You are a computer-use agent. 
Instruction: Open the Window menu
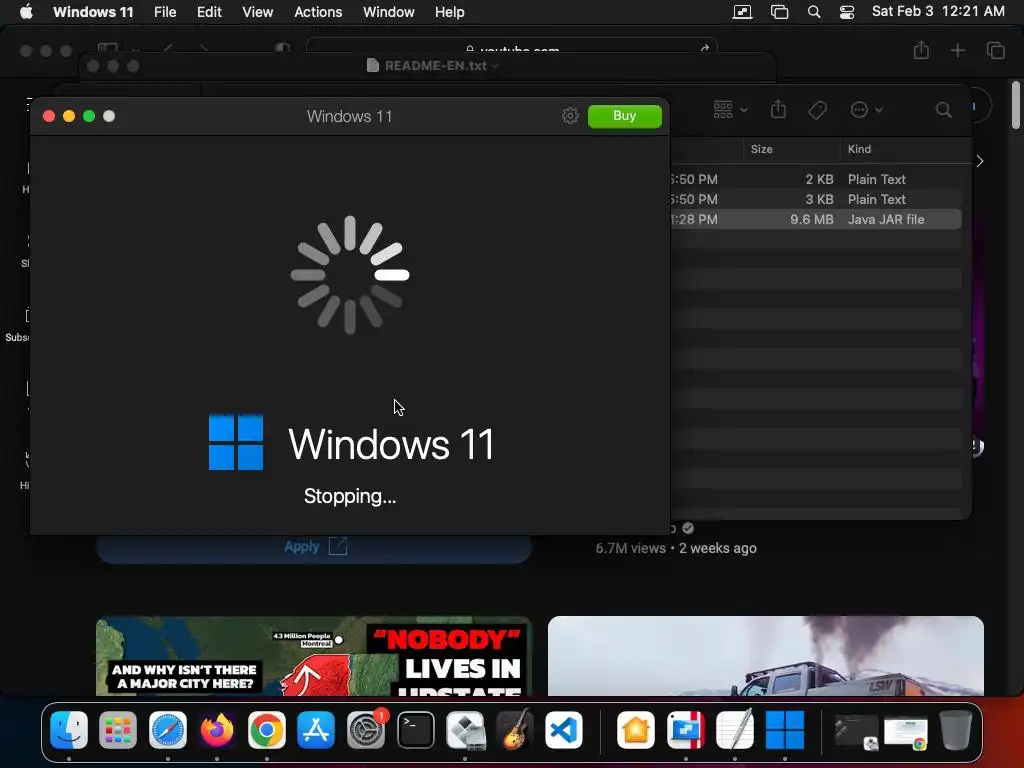tap(389, 12)
